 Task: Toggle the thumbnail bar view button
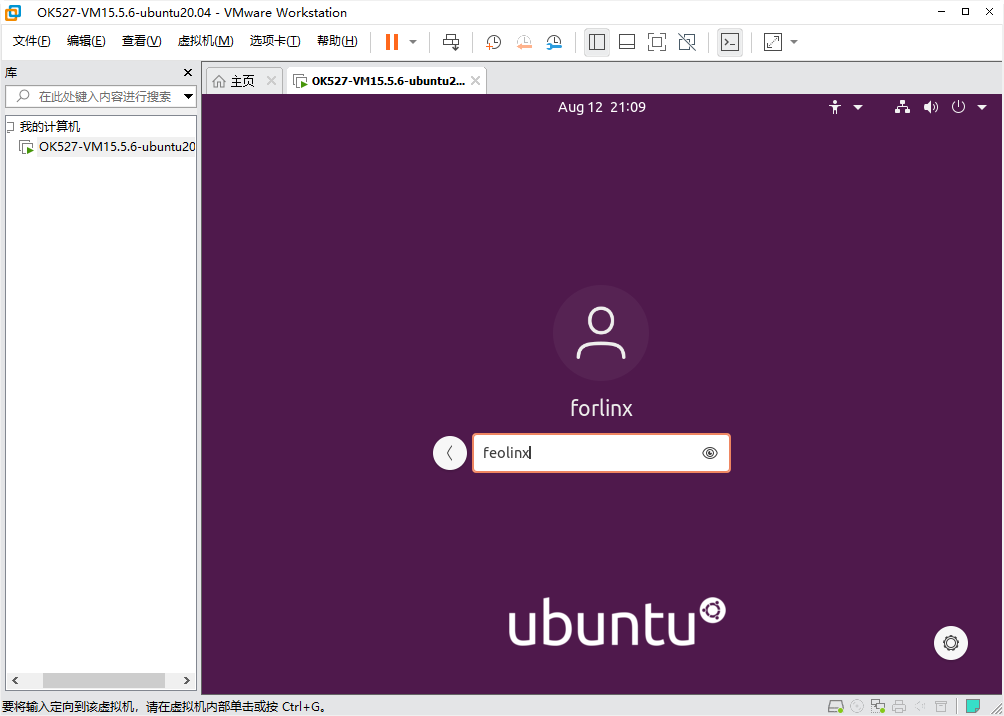[x=627, y=42]
